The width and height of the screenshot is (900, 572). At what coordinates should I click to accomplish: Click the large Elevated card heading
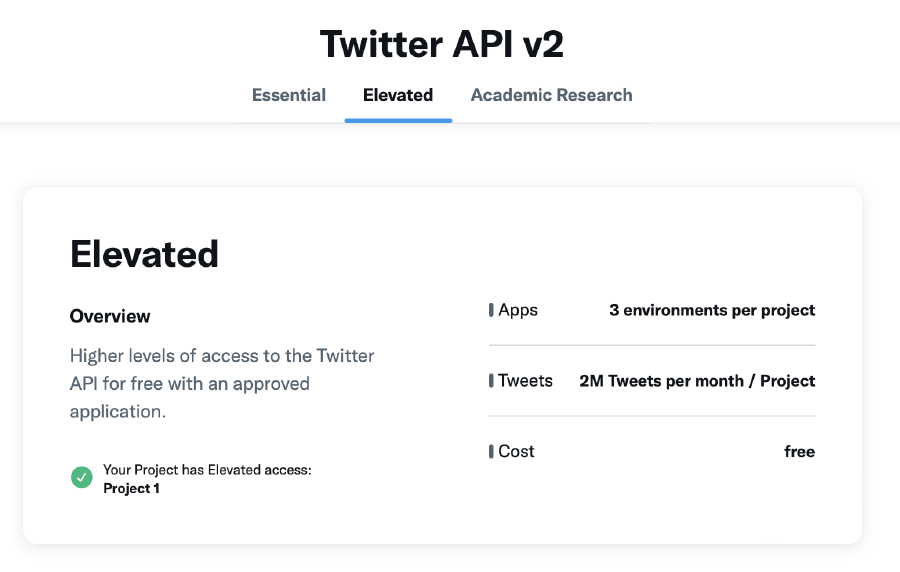point(144,254)
